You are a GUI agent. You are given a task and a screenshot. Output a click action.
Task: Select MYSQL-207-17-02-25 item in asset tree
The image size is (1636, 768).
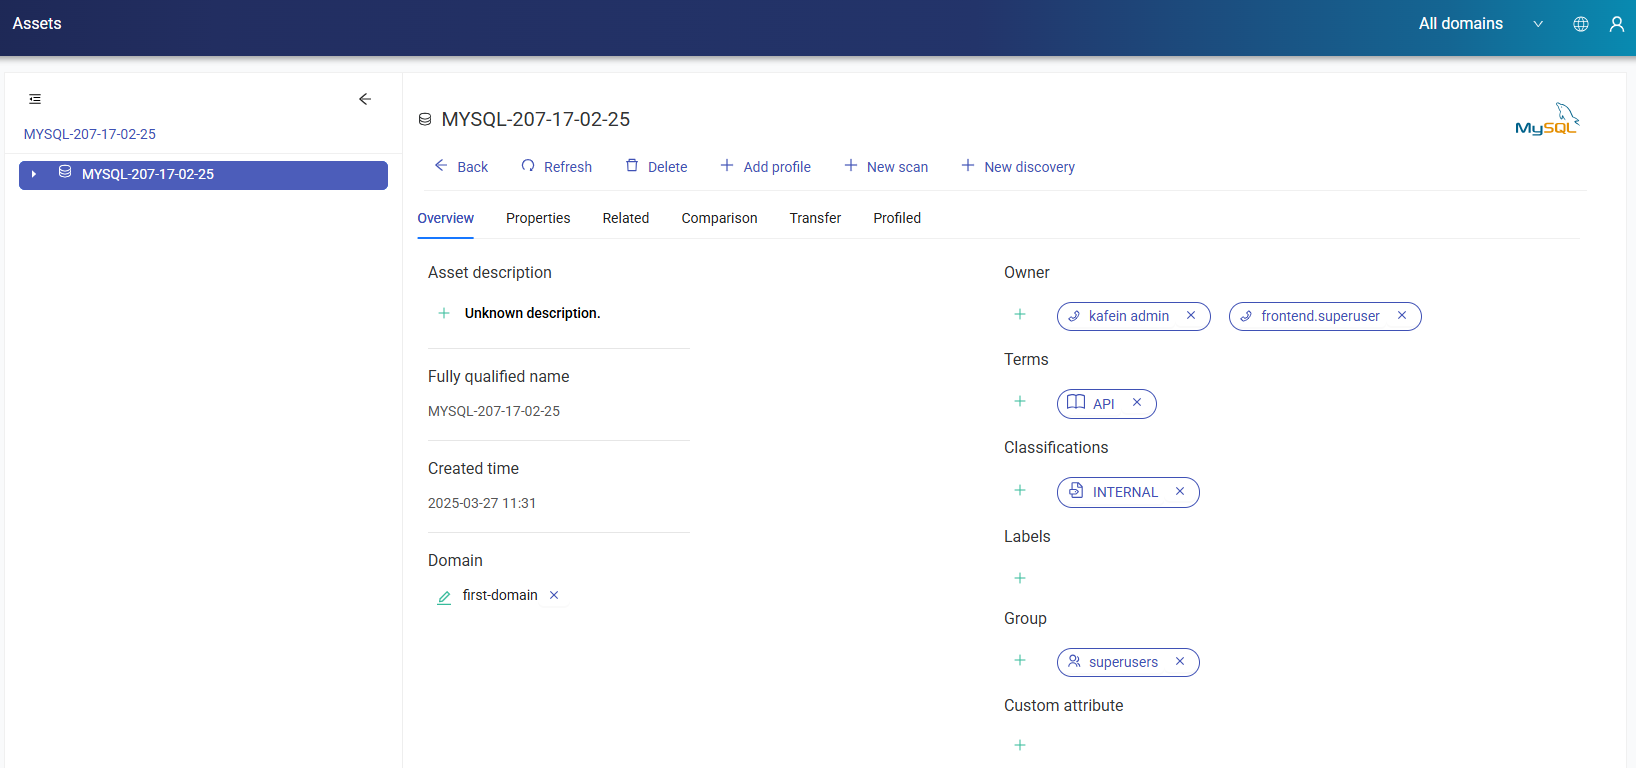pyautogui.click(x=148, y=174)
